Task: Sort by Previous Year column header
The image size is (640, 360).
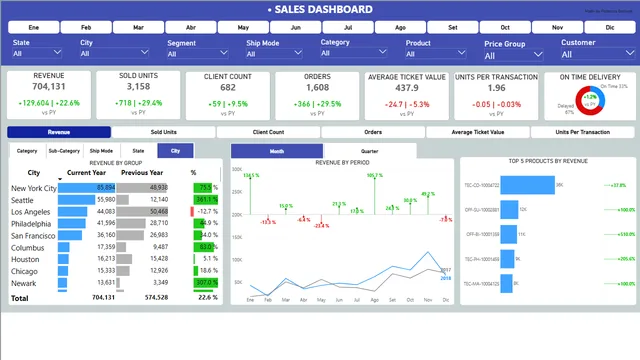Action: coord(142,173)
